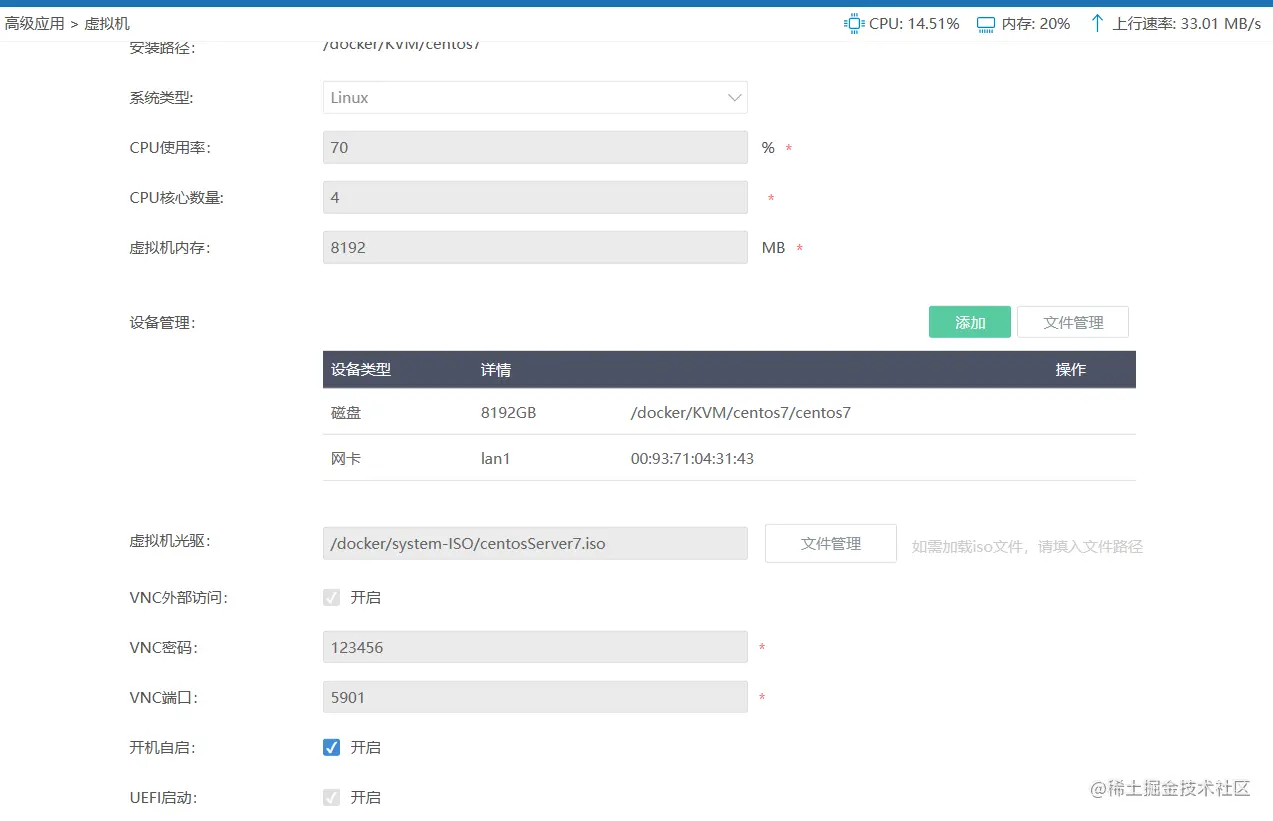
Task: Select the 磁盘 device row cell
Action: coord(346,412)
